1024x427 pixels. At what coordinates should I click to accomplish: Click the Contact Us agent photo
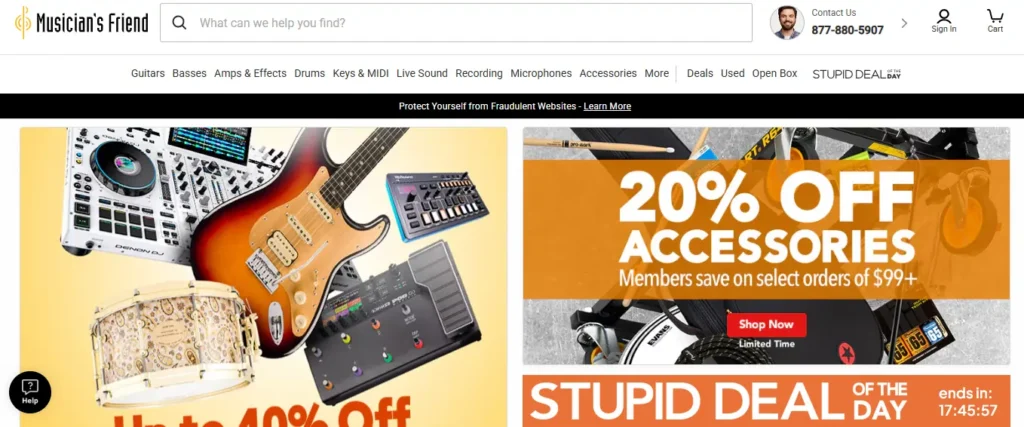[x=787, y=23]
